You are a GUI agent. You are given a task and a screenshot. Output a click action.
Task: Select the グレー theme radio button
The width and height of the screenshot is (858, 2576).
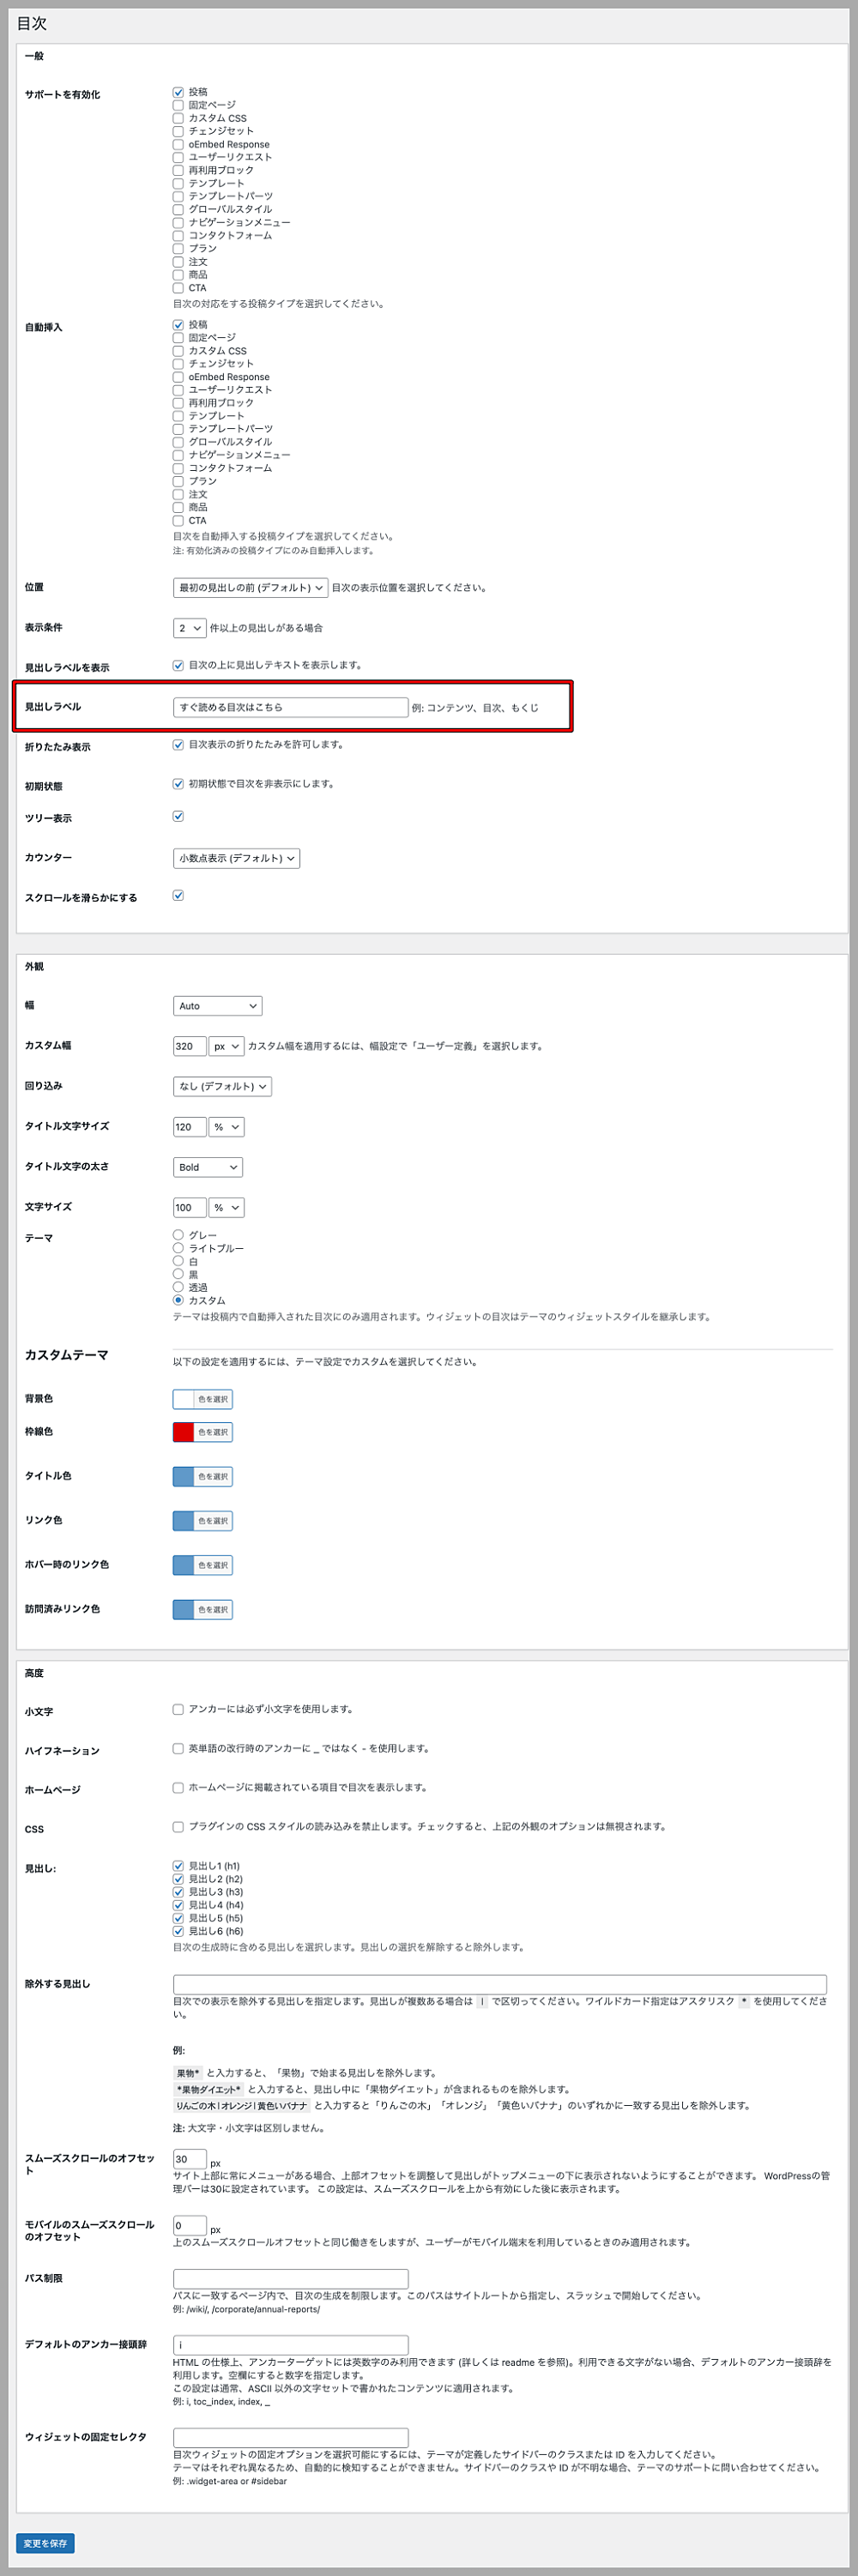click(178, 1235)
